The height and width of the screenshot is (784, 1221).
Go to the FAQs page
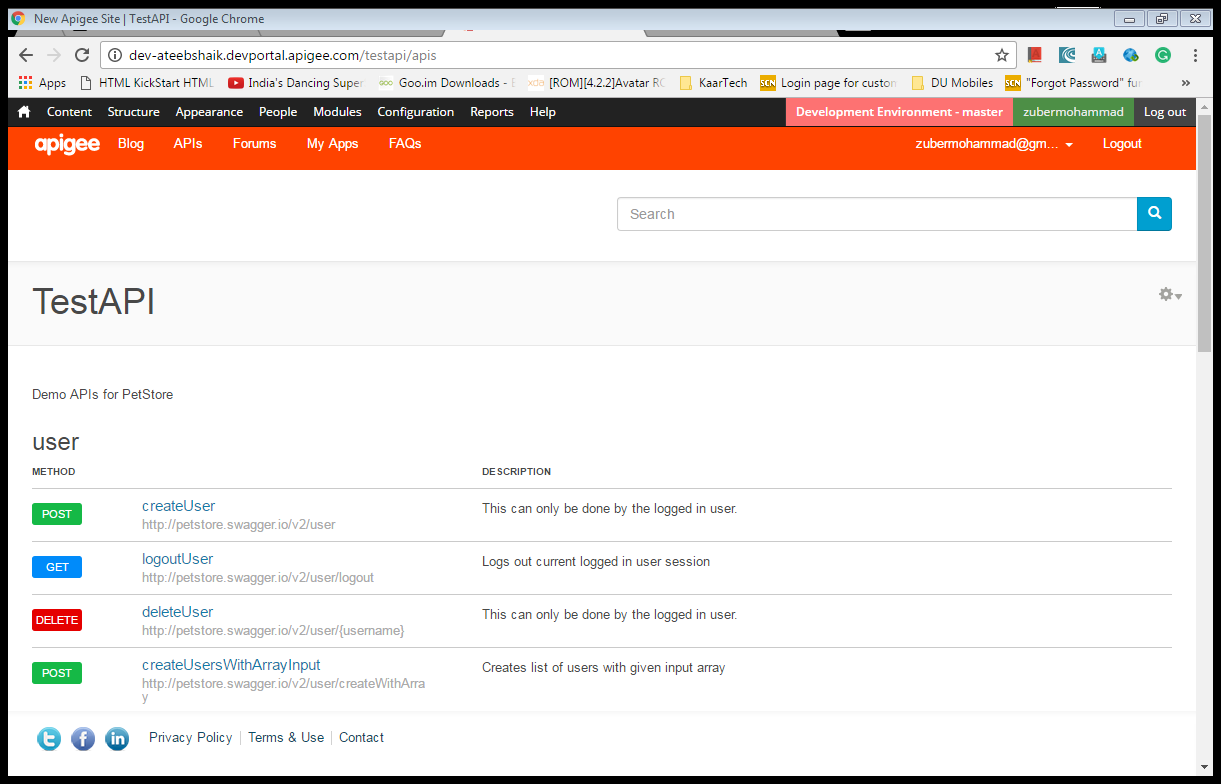point(405,144)
